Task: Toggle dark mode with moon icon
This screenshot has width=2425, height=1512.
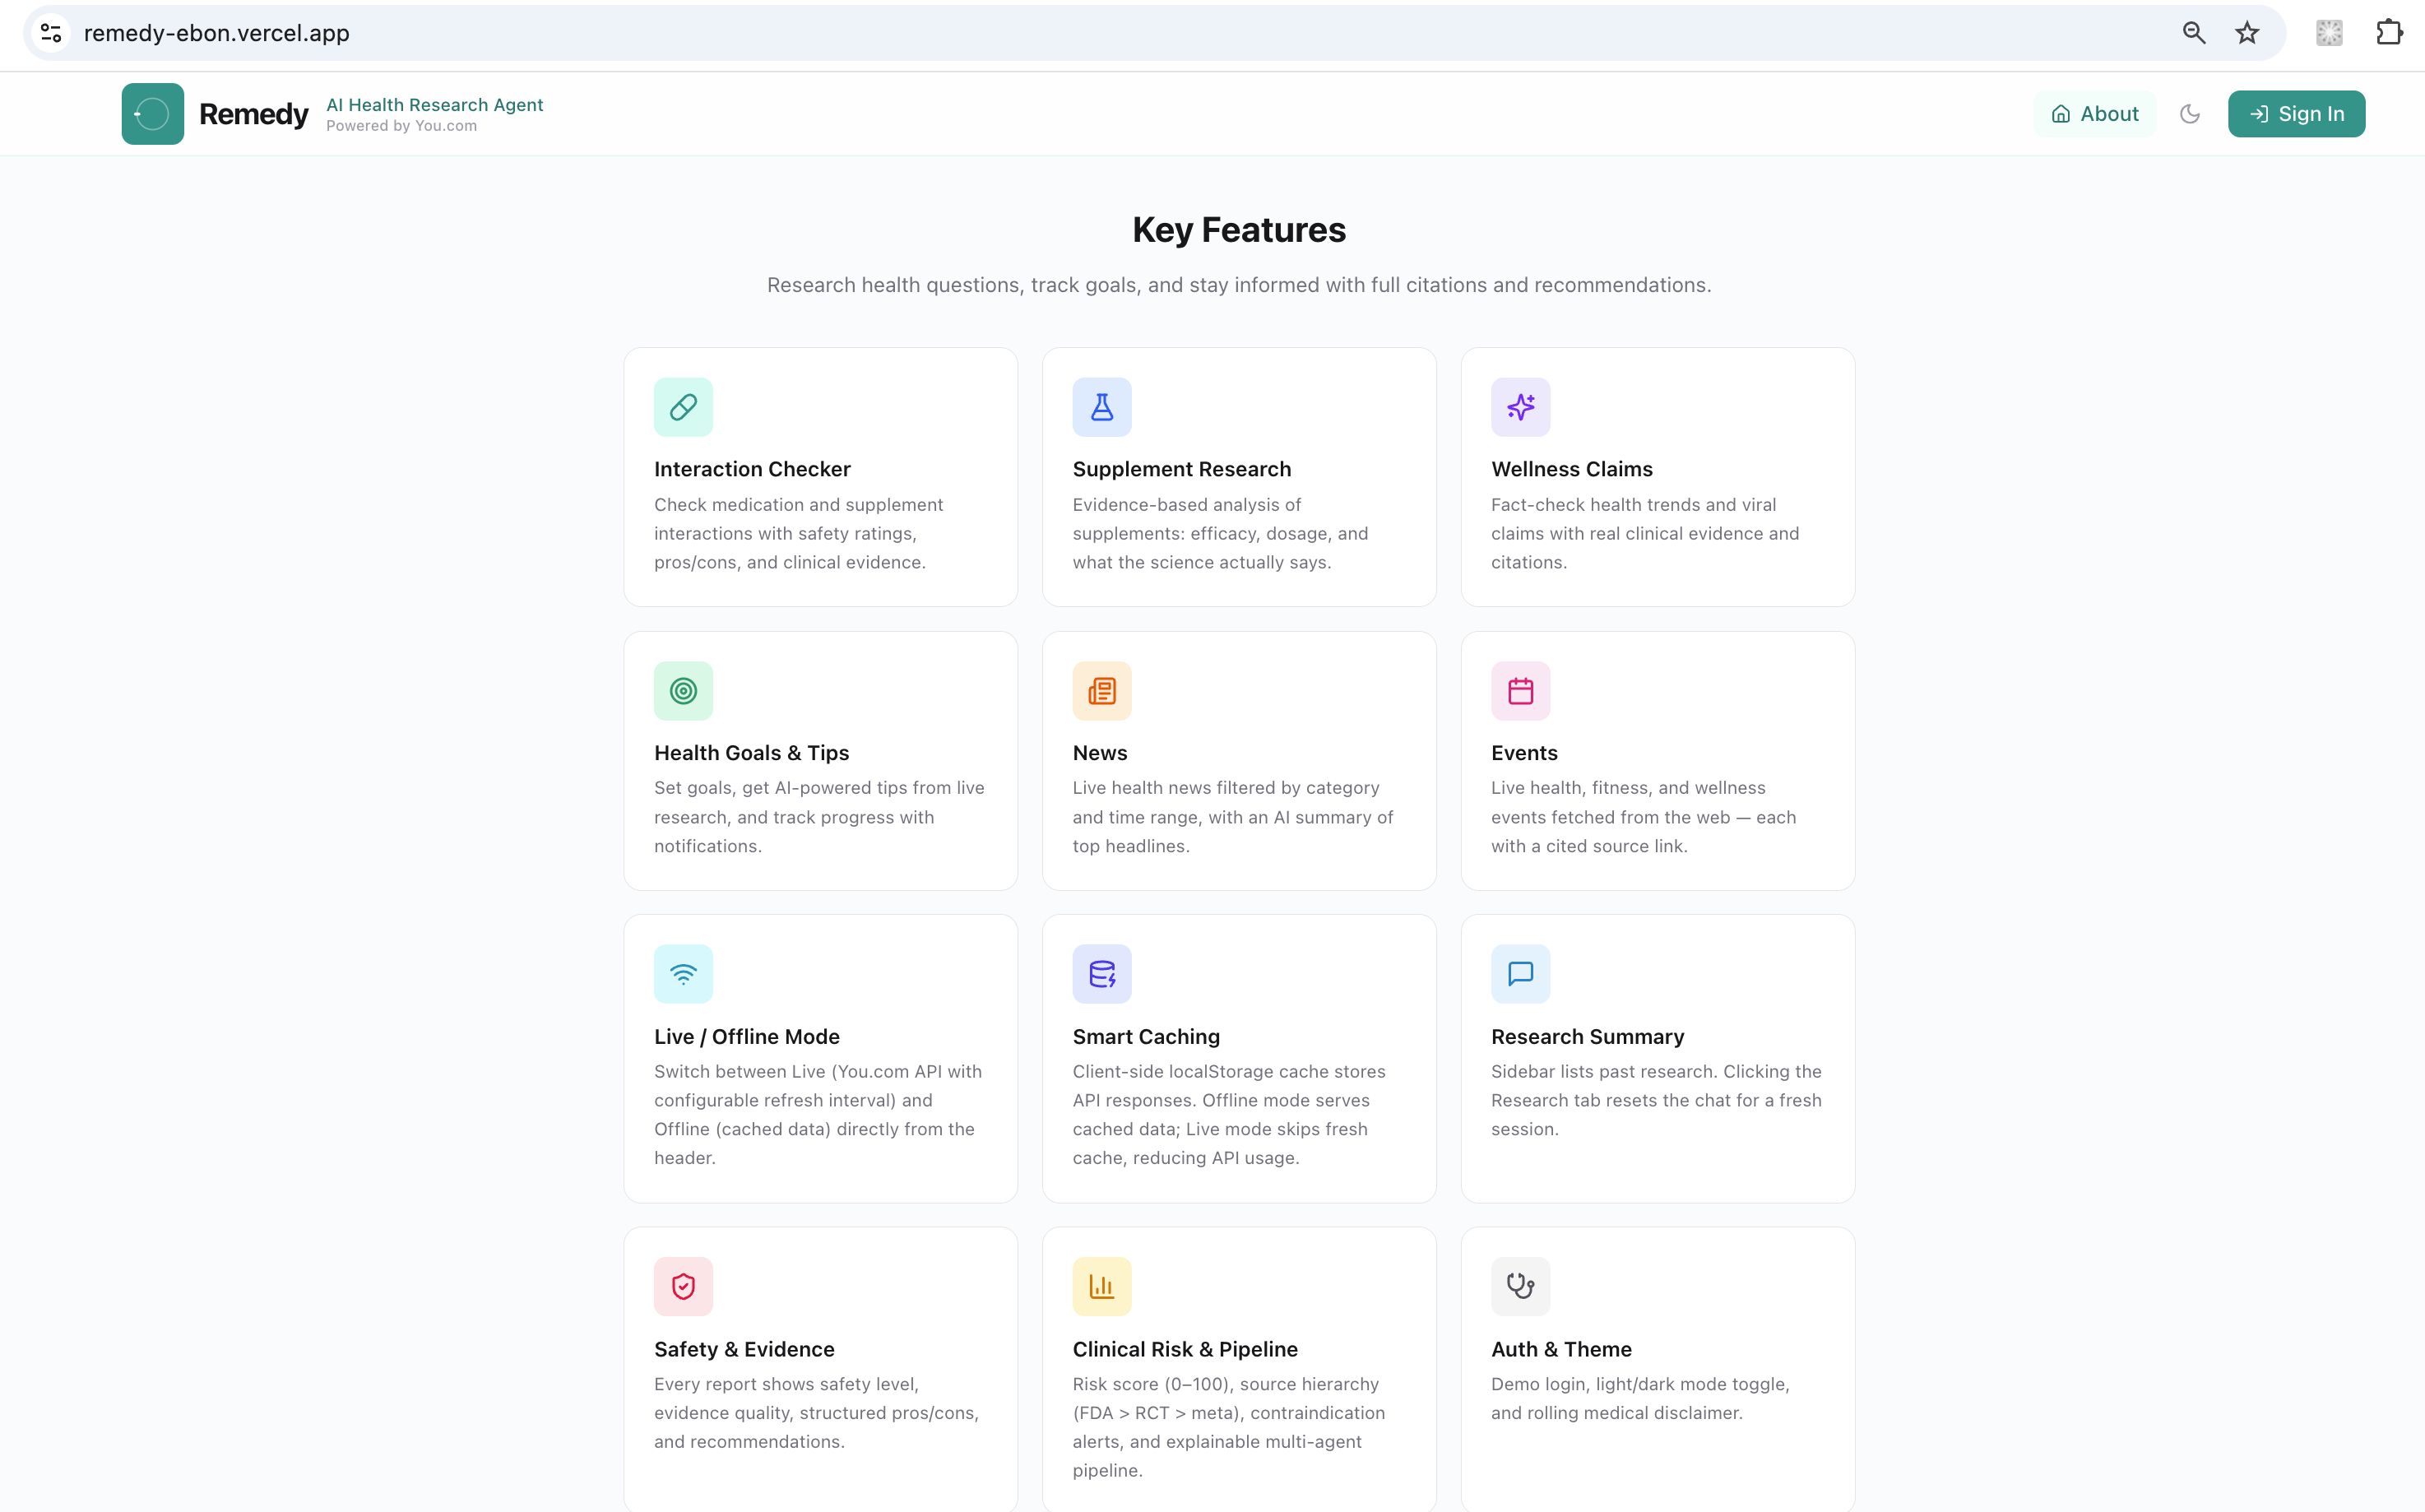Action: (x=2190, y=114)
